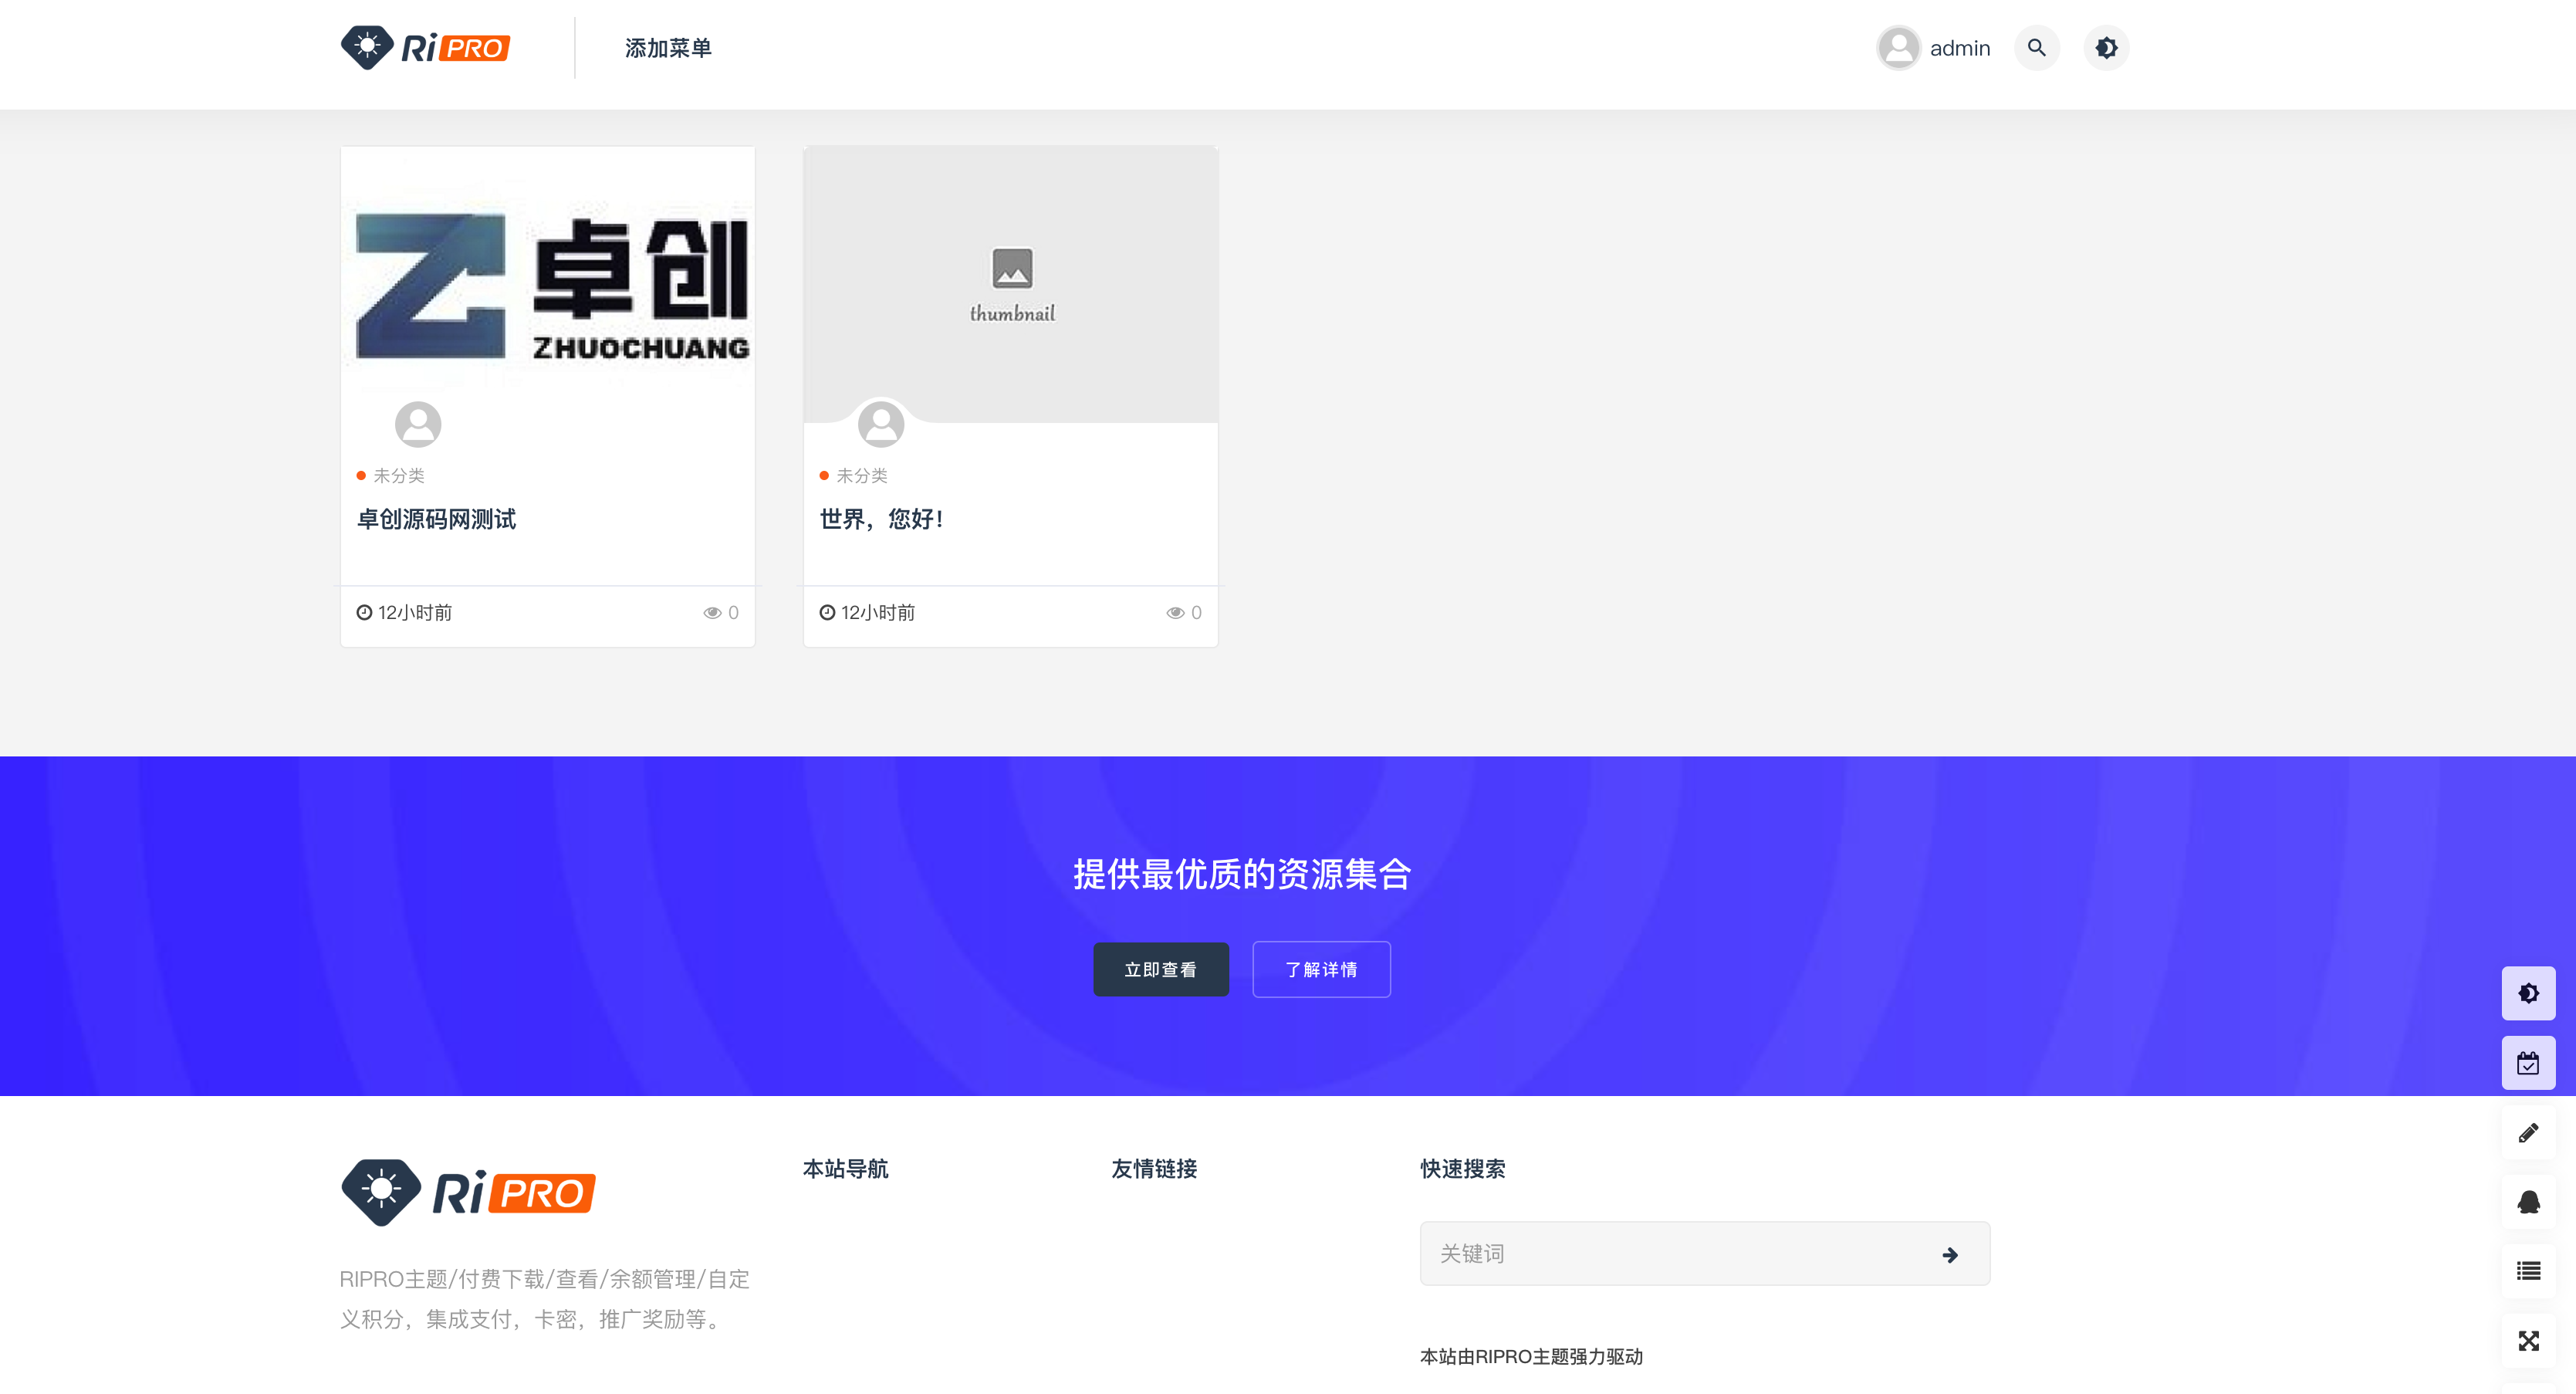Click the admin avatar icon
Viewport: 2576px width, 1394px height.
click(x=1898, y=47)
